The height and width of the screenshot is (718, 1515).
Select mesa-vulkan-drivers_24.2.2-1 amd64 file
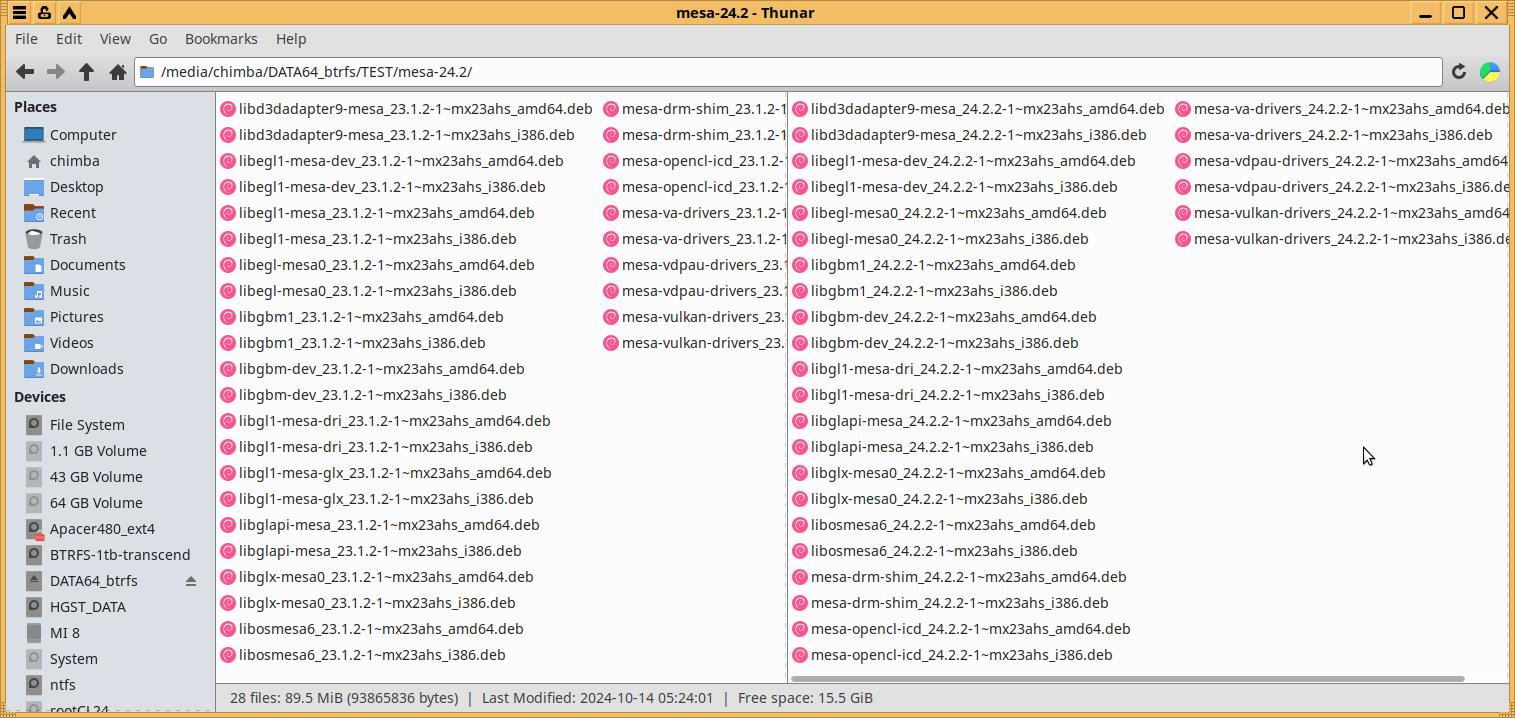[1341, 213]
